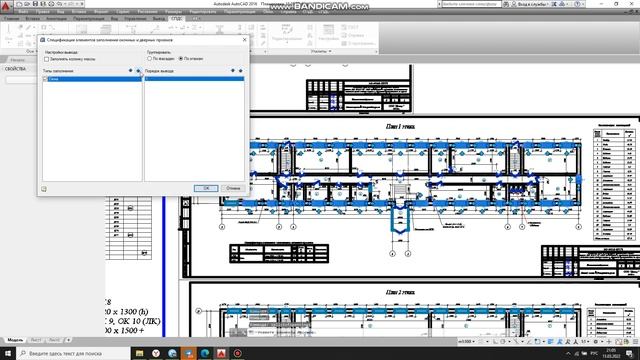Screen dimensions: 640x360
Task: Enable the mass column fill checkbox
Action: (x=47, y=59)
